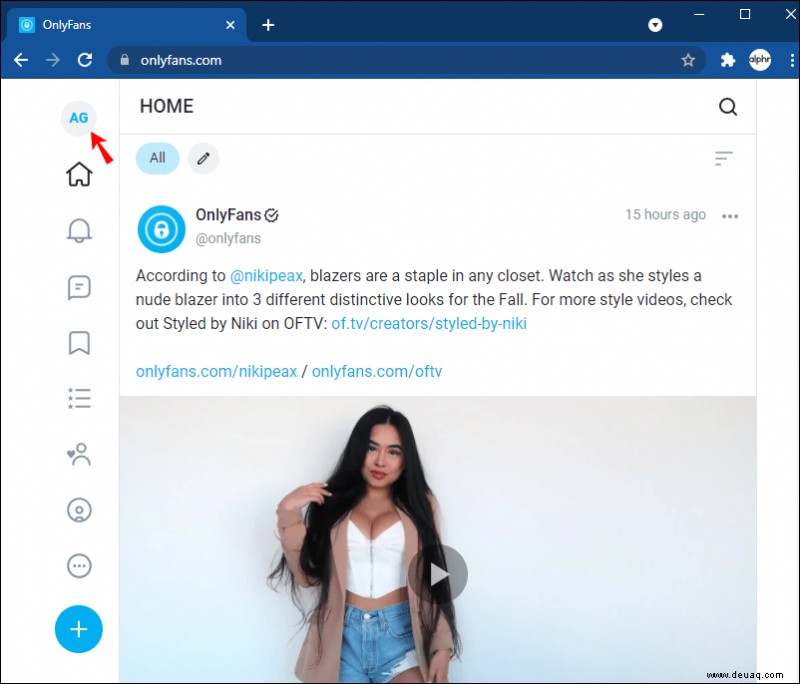Close the OnlyFans tab
Image resolution: width=800 pixels, height=684 pixels.
230,25
